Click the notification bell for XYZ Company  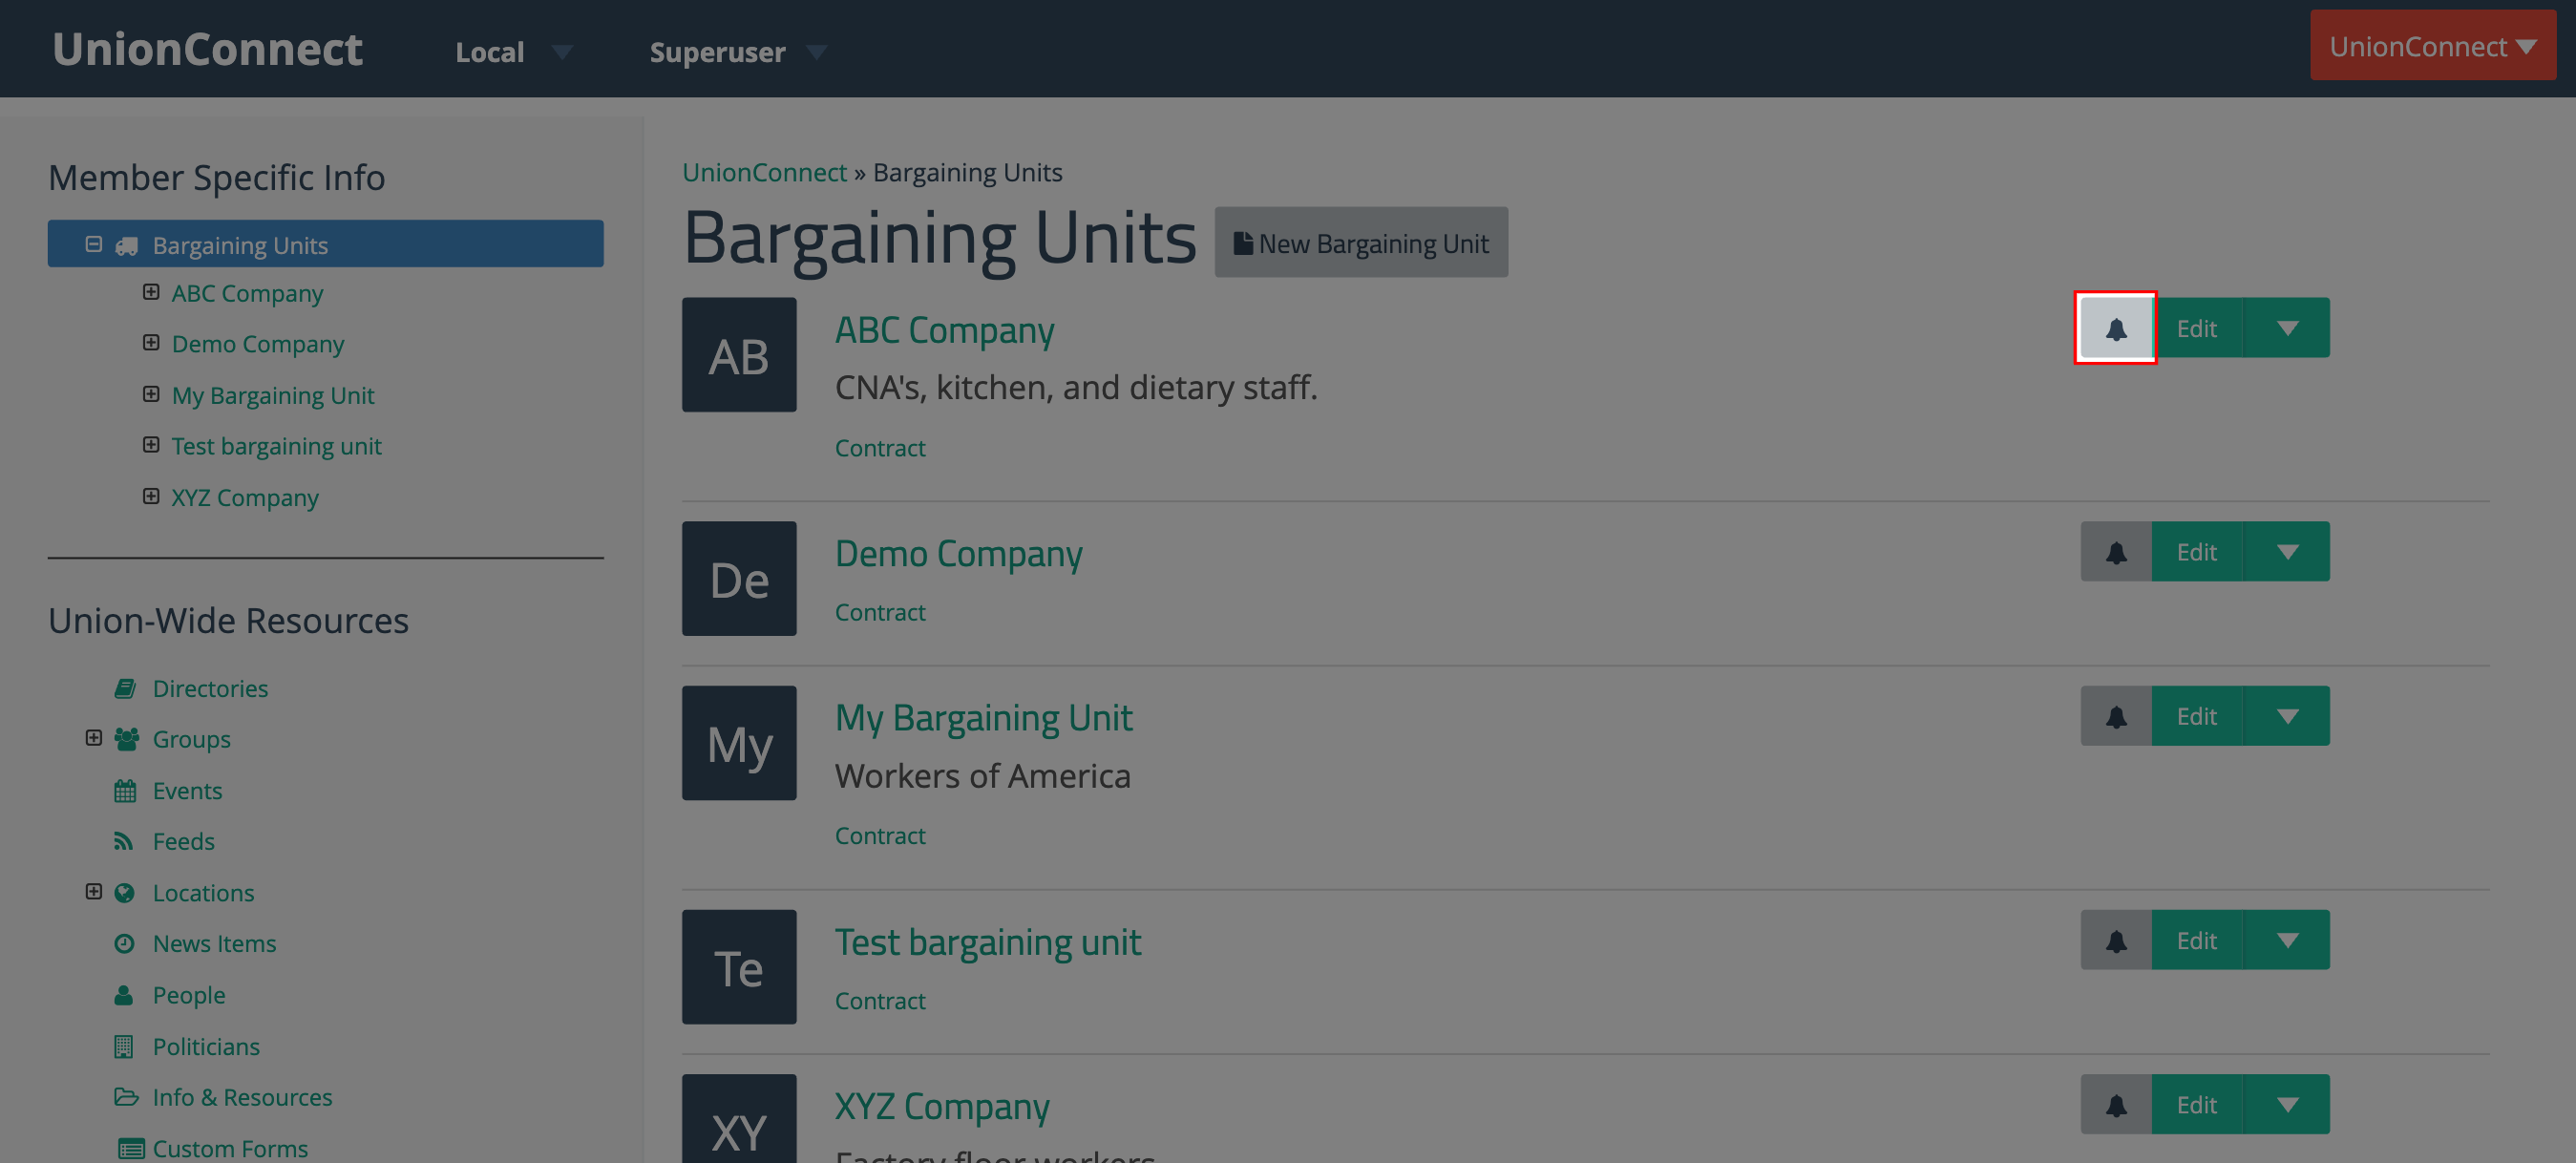[2115, 1104]
